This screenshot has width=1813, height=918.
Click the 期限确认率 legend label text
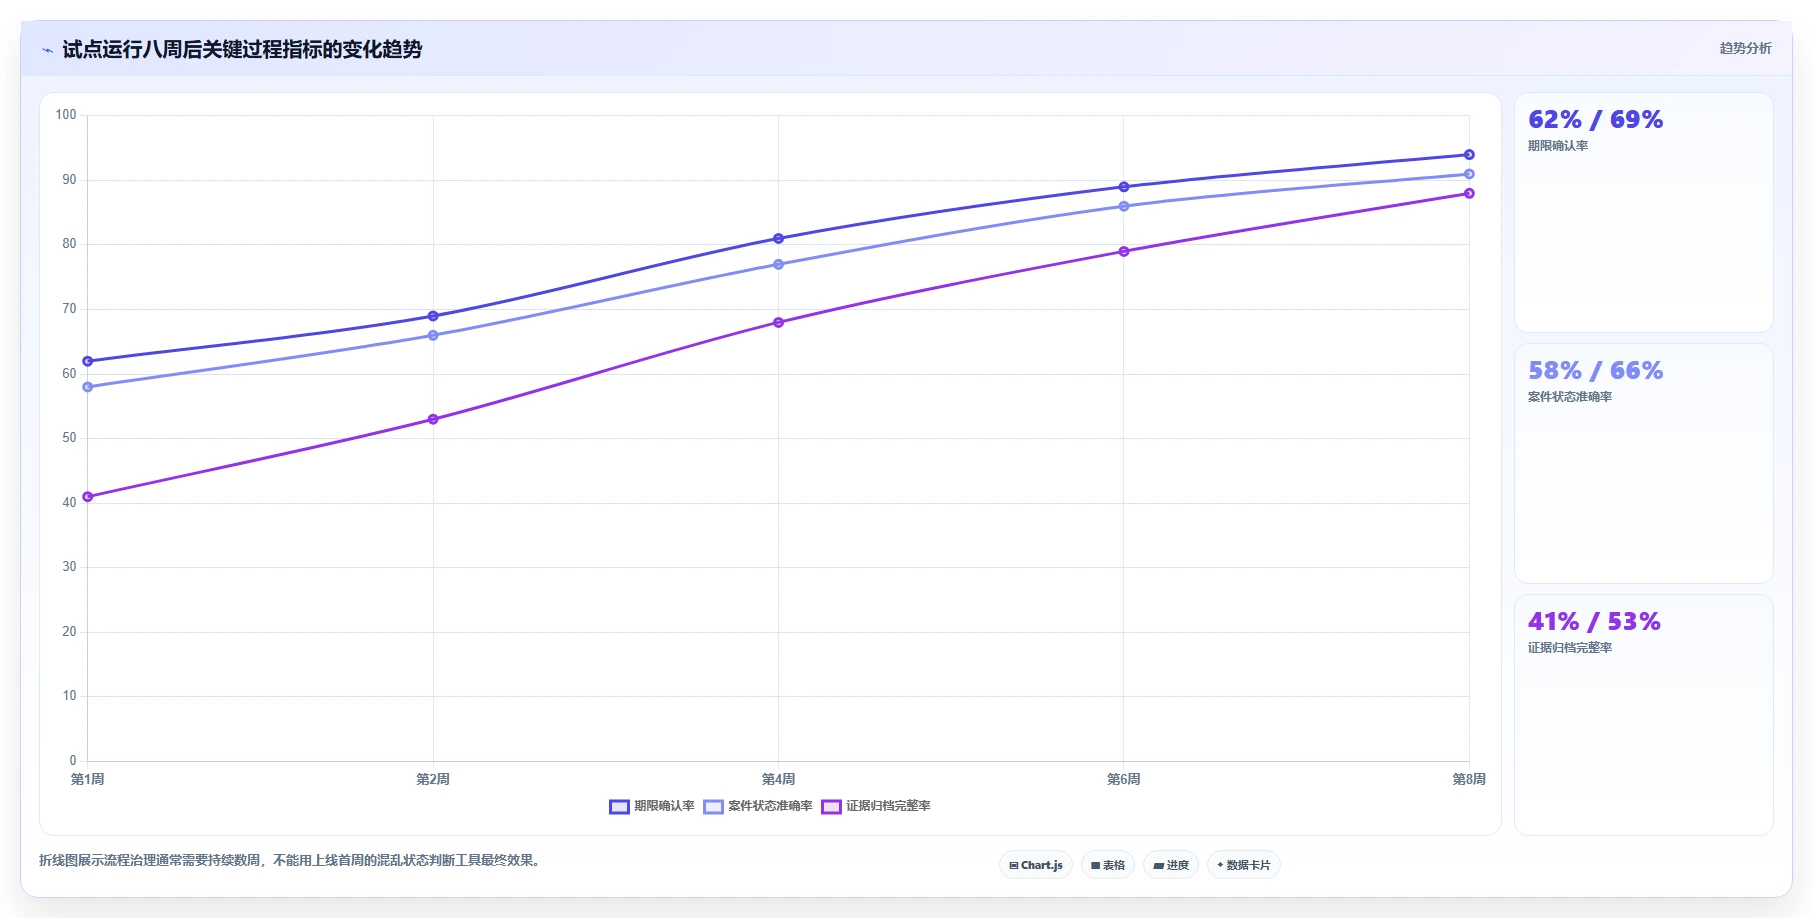664,806
